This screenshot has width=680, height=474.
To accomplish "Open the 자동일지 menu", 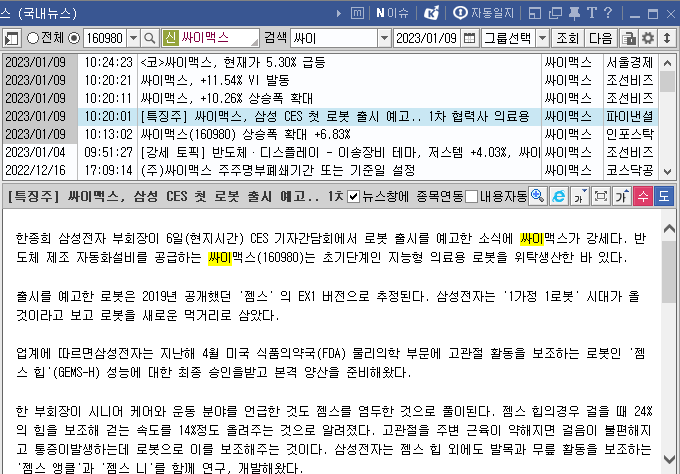I will [x=484, y=13].
